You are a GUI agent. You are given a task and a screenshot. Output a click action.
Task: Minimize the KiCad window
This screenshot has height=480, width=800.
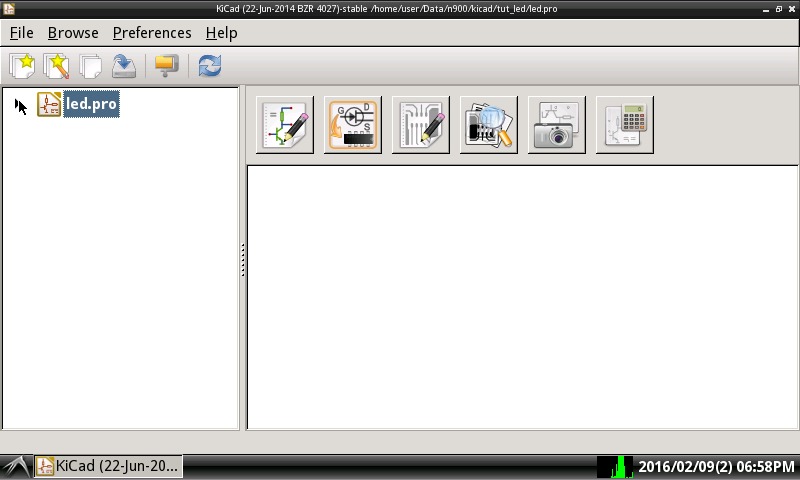[x=766, y=9]
